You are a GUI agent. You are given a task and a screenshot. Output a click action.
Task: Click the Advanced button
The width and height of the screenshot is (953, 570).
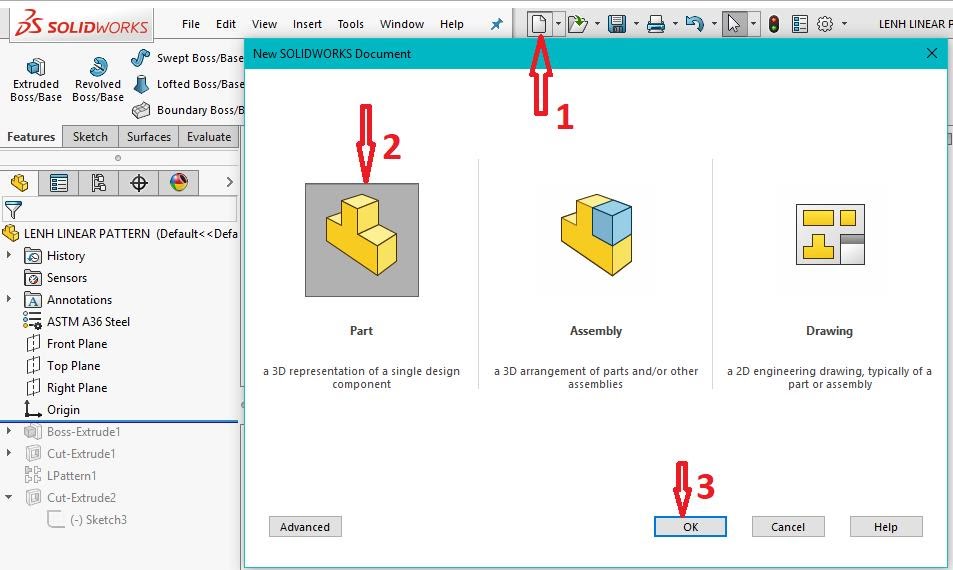[x=305, y=527]
